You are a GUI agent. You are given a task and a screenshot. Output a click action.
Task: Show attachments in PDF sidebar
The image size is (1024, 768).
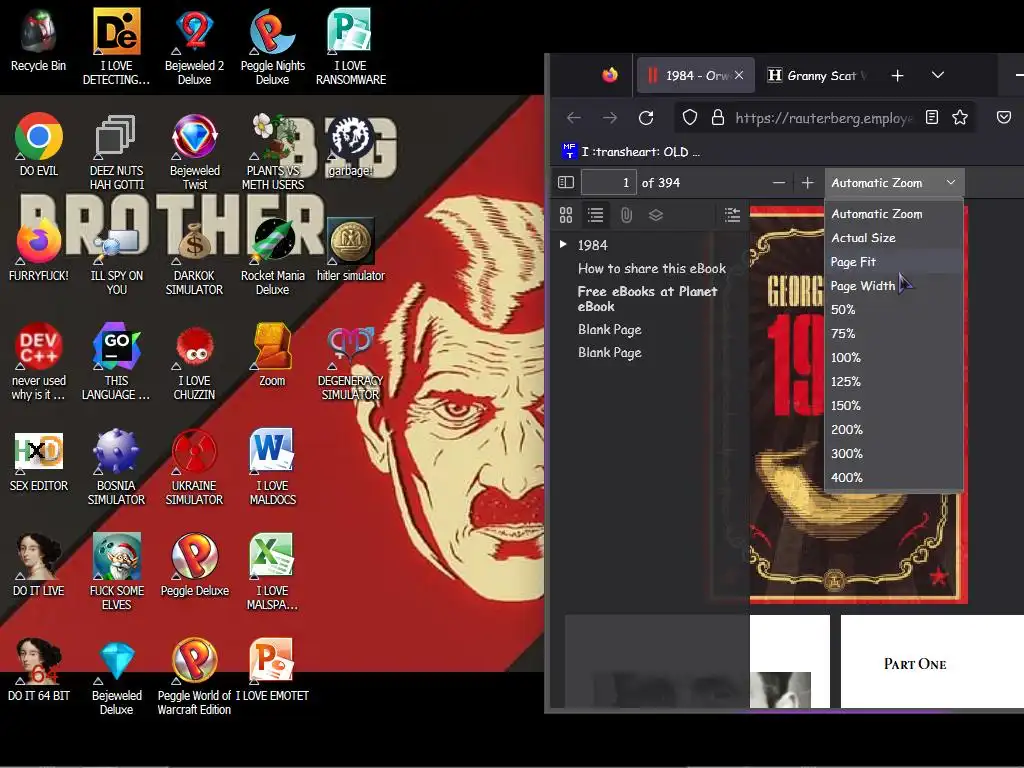coord(626,215)
